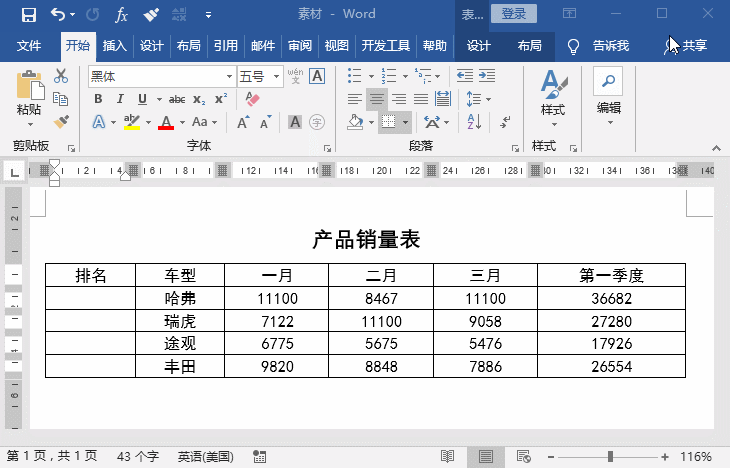Click the yellow text highlight color button
The image size is (730, 468).
pos(131,122)
